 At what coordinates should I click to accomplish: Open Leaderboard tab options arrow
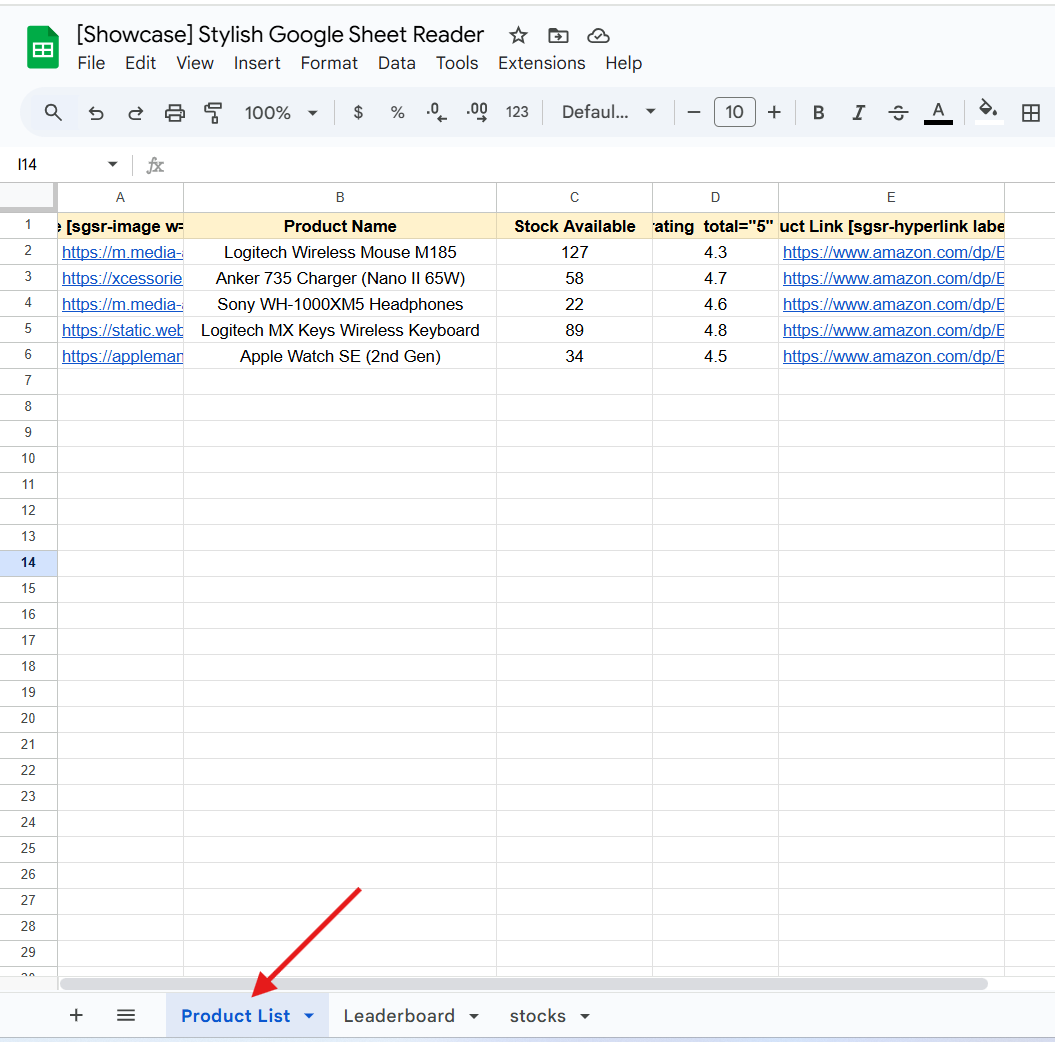click(474, 1016)
